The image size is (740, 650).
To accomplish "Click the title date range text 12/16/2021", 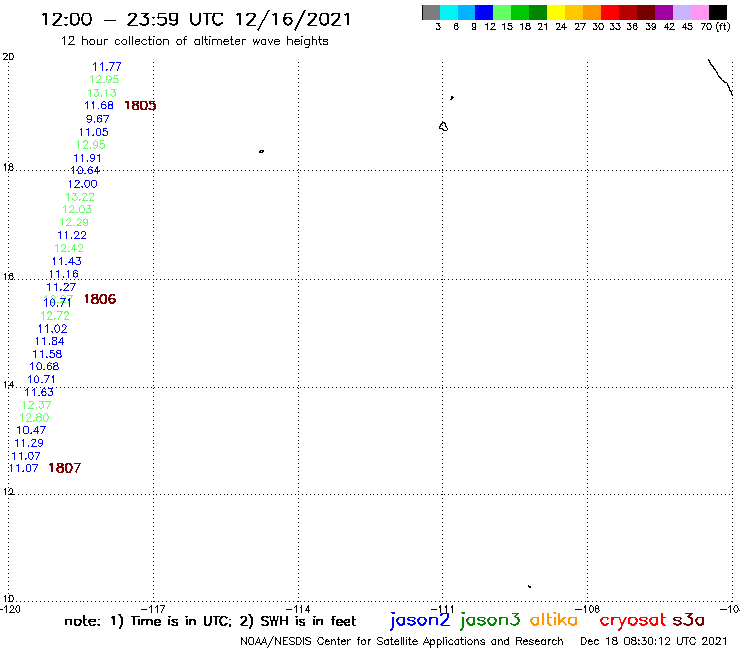I will [293, 19].
